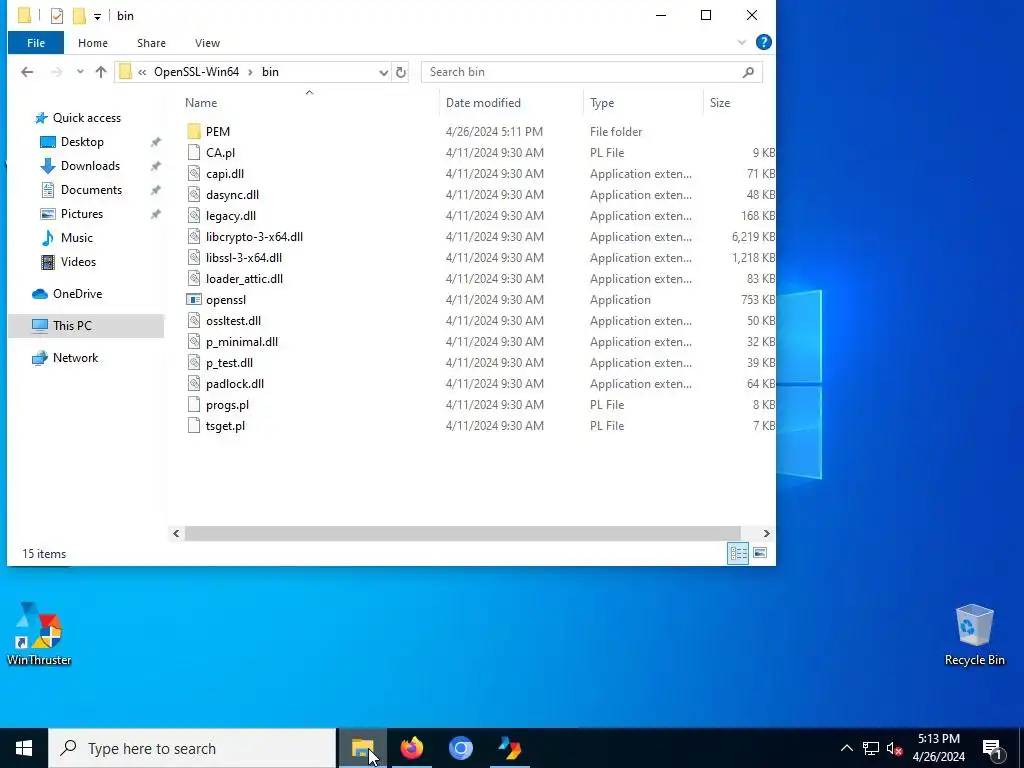Open recent locations dropdown arrow
The height and width of the screenshot is (768, 1024).
point(80,72)
